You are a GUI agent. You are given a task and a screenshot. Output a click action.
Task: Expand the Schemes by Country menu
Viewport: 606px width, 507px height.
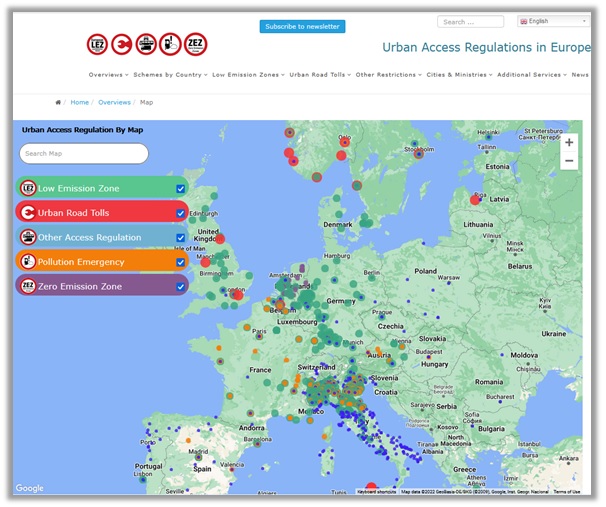coord(170,75)
